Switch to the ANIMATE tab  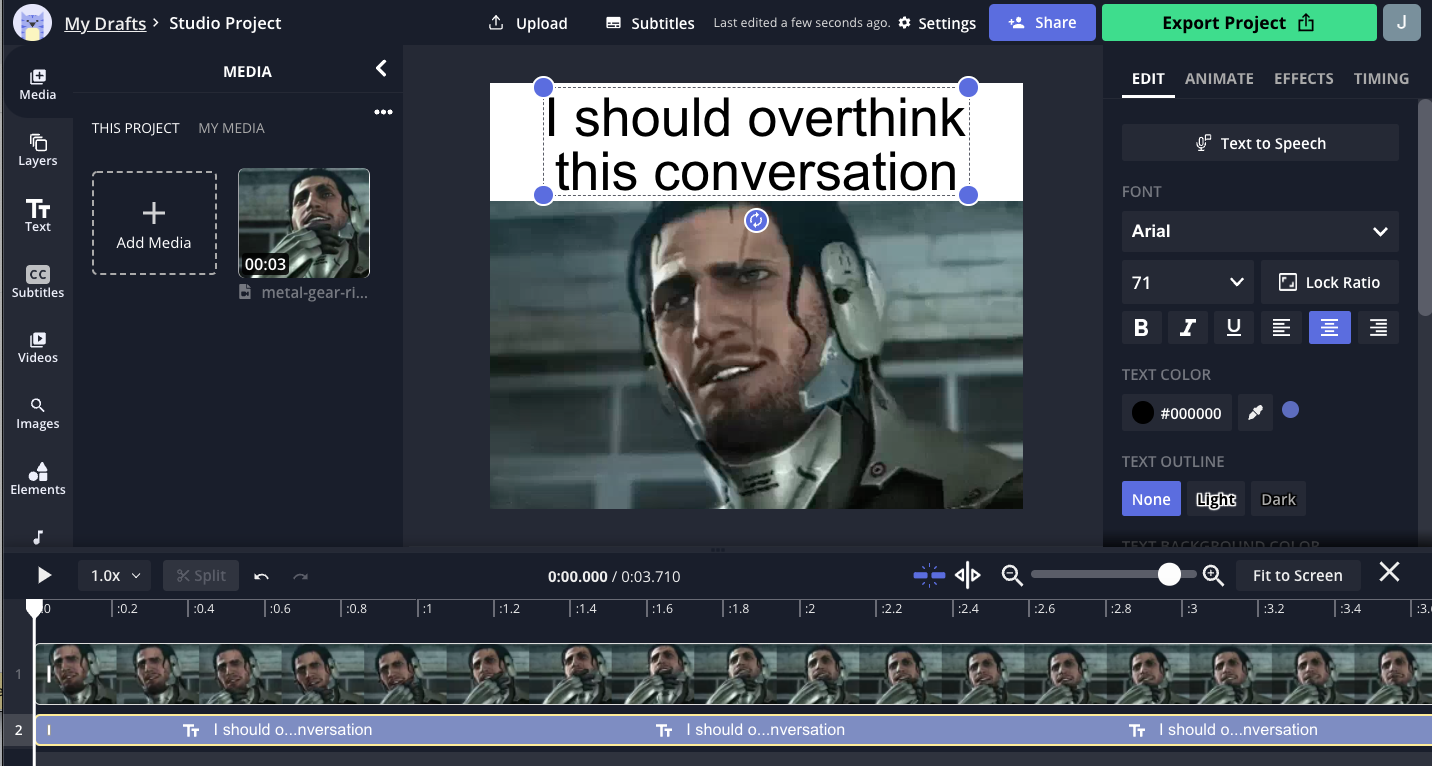[x=1219, y=79]
